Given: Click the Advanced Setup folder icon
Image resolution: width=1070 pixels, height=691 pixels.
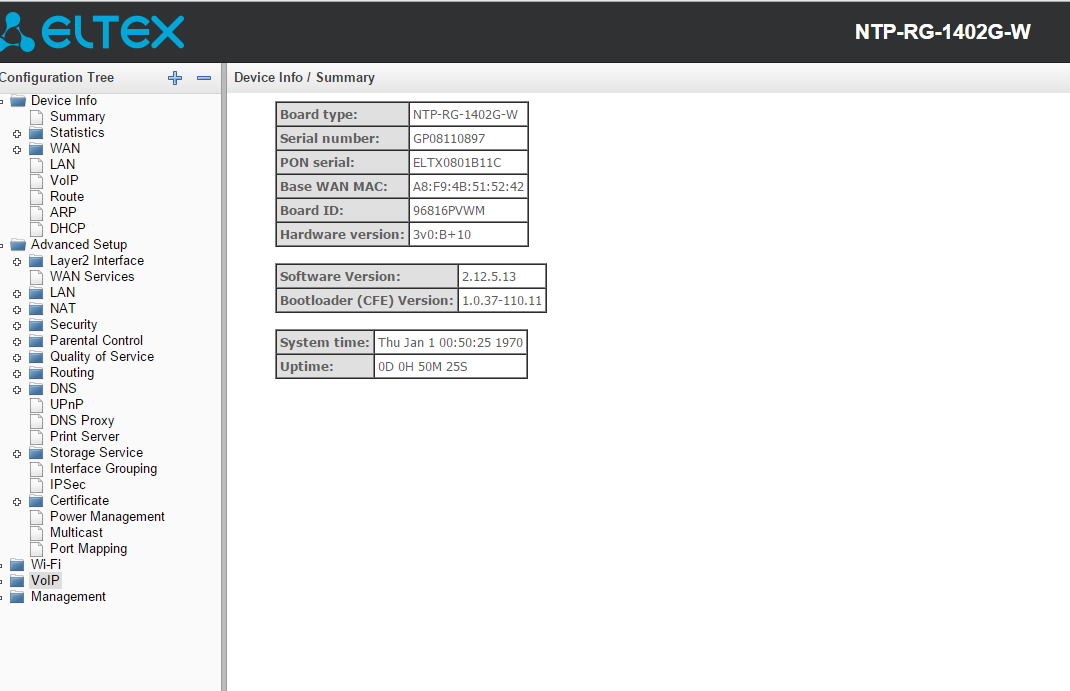Looking at the screenshot, I should click(17, 245).
